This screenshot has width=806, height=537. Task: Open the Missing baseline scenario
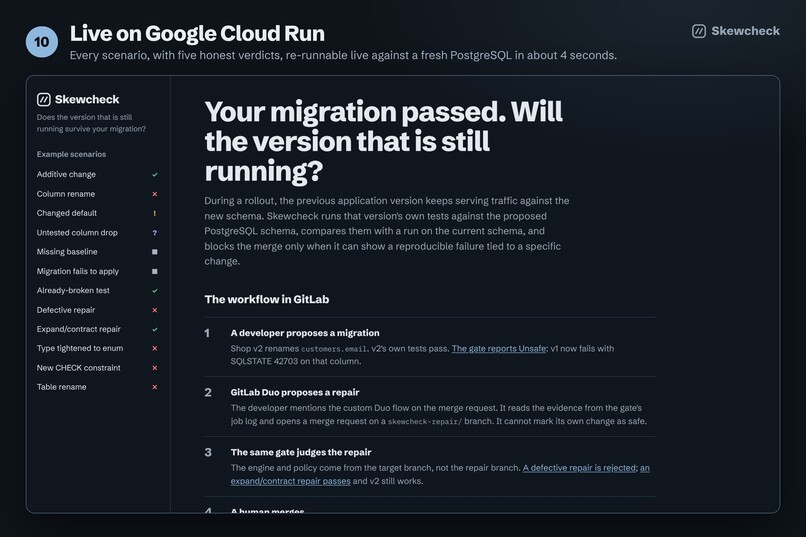97,251
